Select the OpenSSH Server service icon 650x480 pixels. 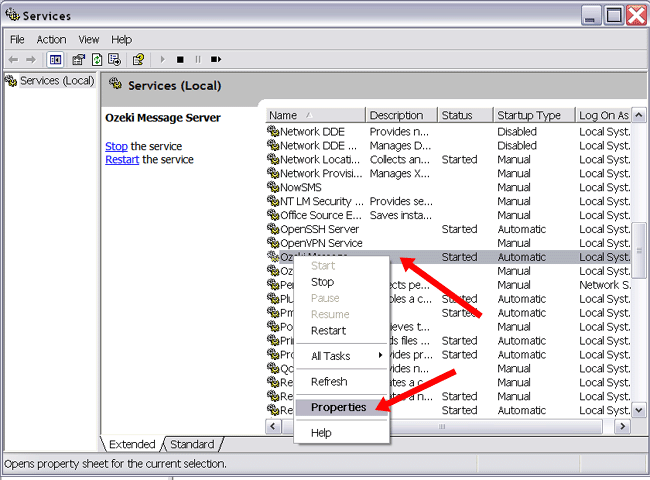pos(273,229)
